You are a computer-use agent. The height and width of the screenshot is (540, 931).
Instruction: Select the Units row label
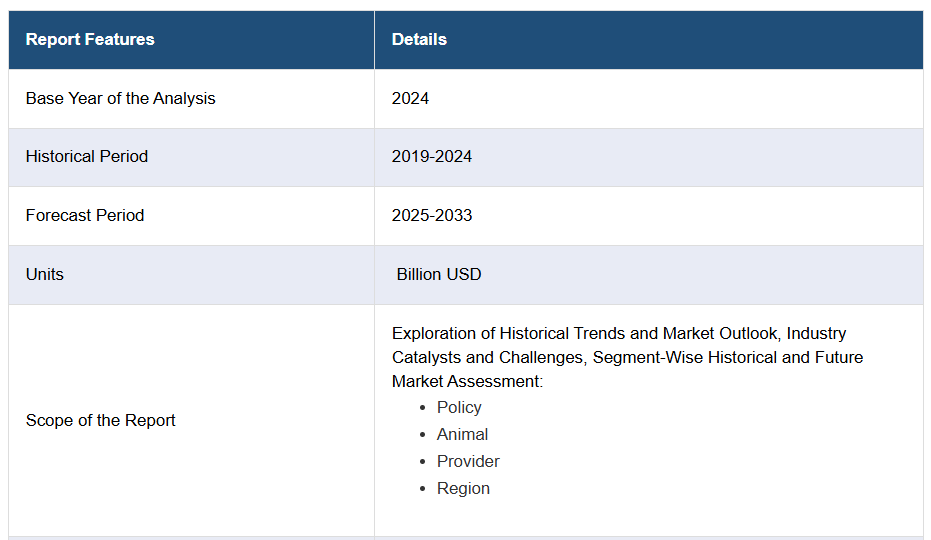point(45,274)
